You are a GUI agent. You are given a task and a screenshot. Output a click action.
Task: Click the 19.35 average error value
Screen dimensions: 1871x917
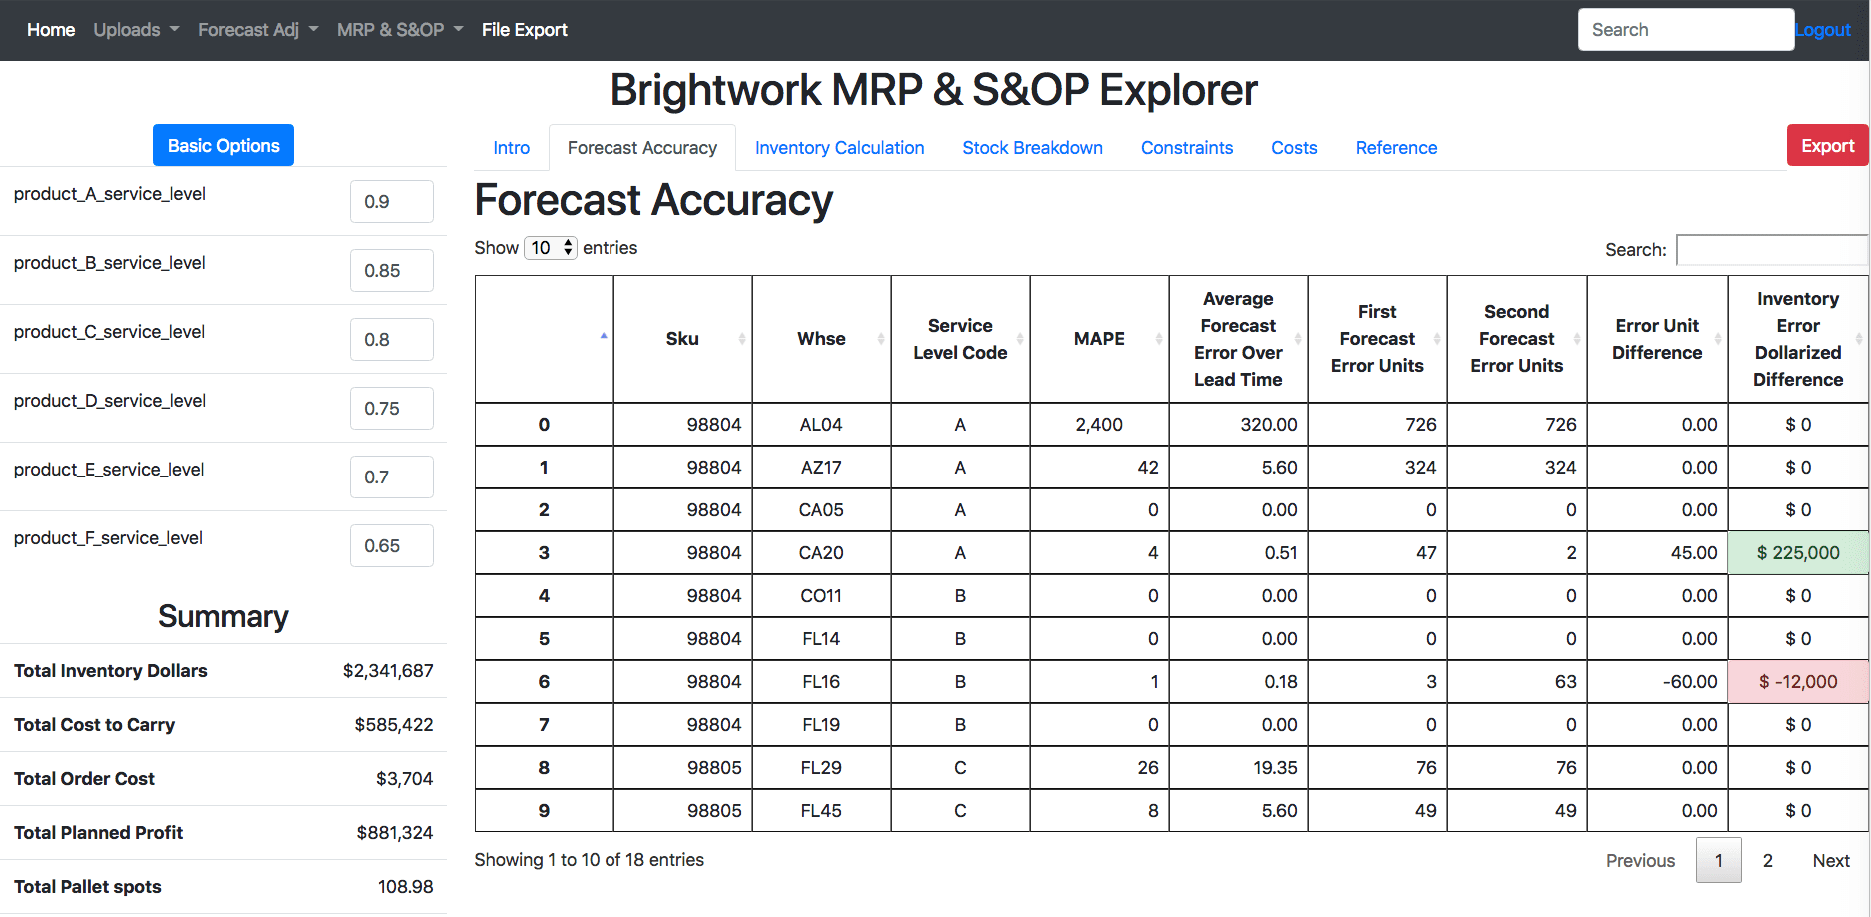click(x=1238, y=768)
